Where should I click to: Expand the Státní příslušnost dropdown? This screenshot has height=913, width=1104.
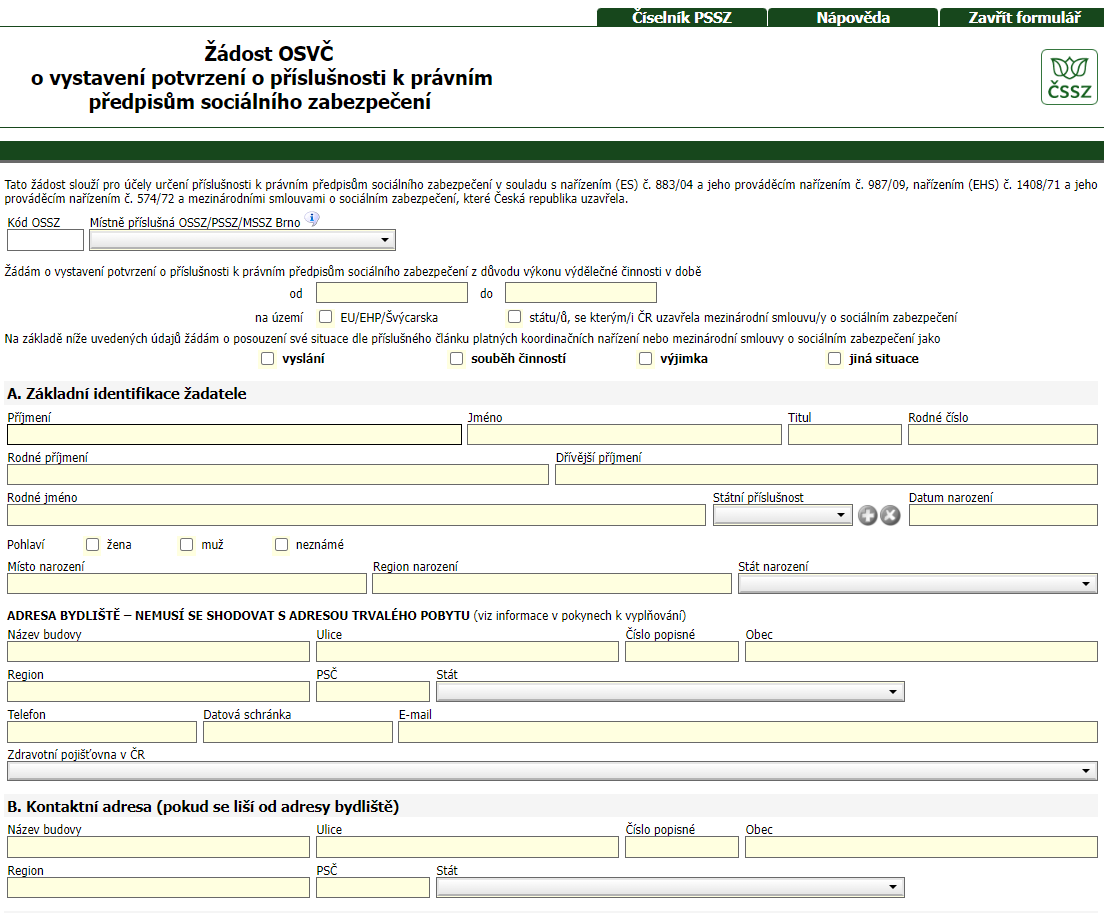coord(782,515)
